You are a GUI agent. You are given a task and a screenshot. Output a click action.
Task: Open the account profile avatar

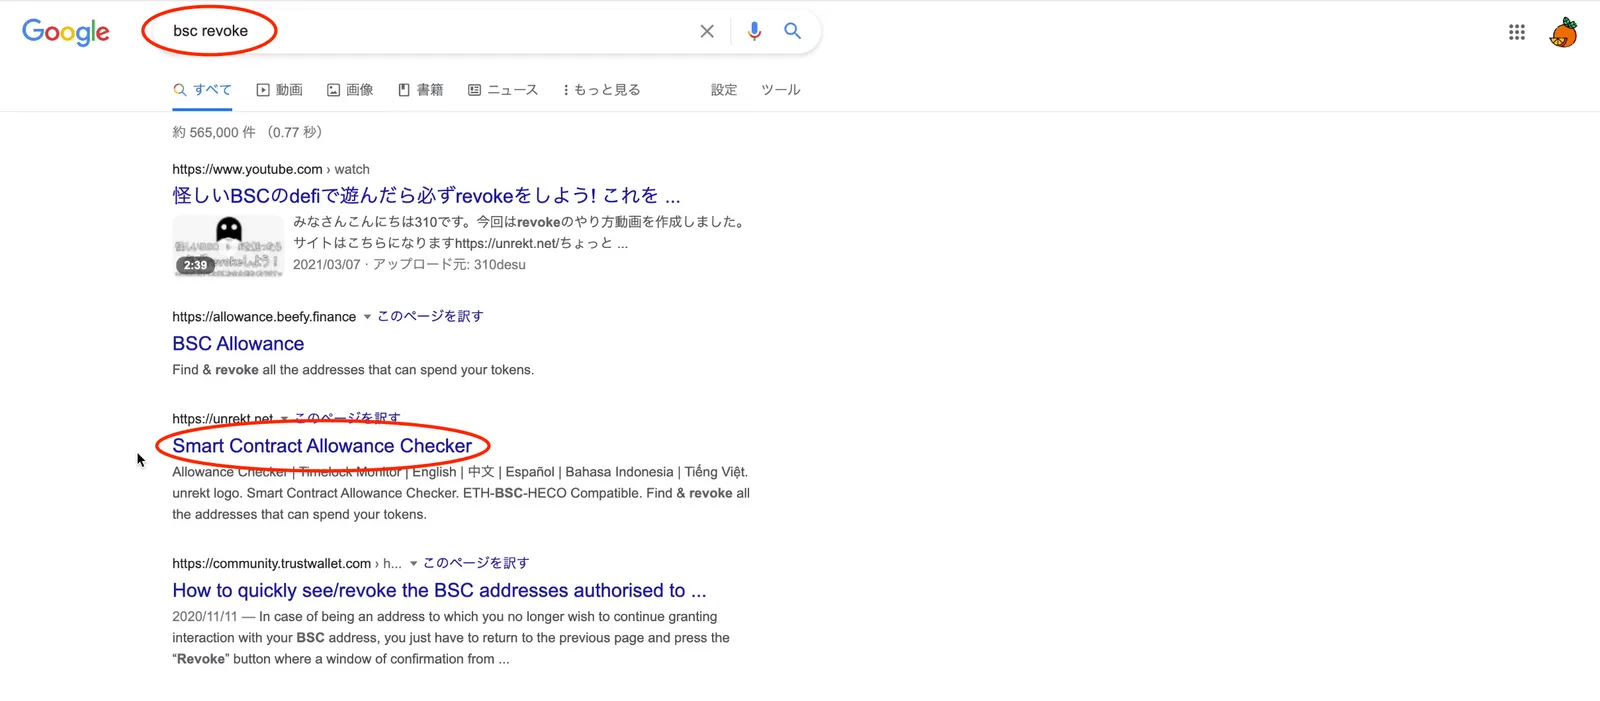pos(1563,32)
